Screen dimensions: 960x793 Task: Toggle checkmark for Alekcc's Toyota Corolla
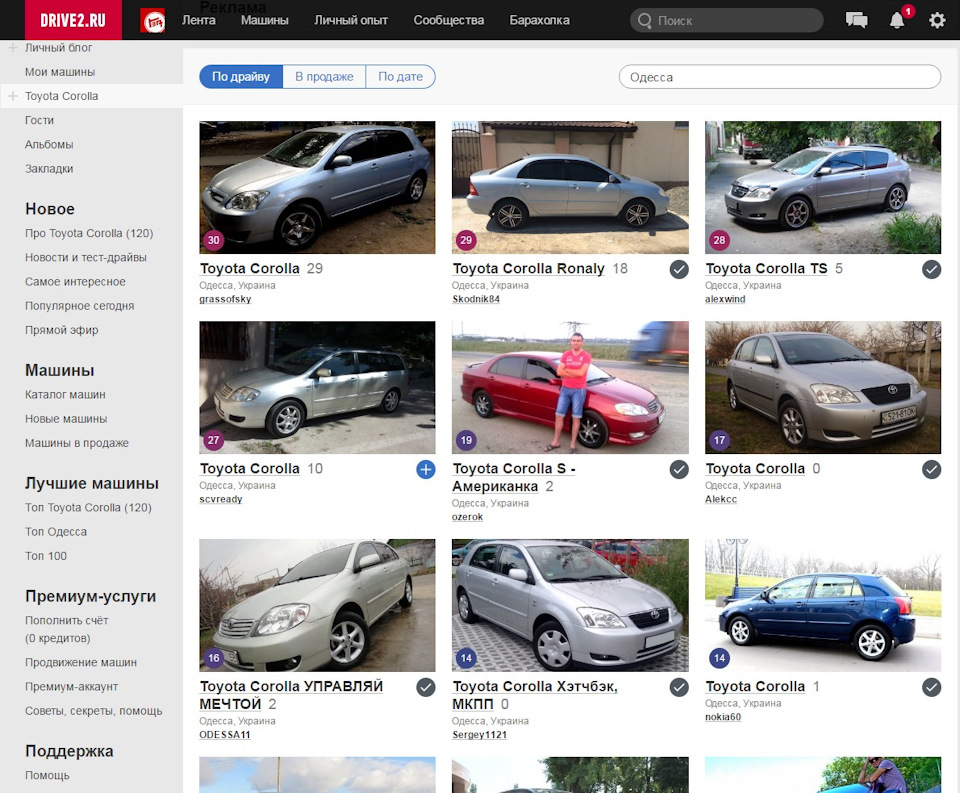pyautogui.click(x=931, y=470)
